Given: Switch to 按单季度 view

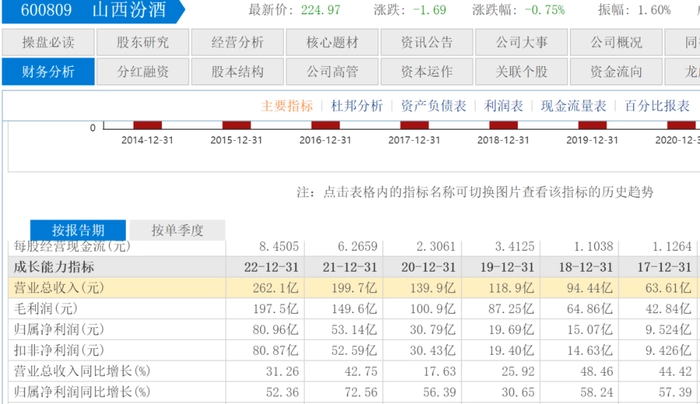Looking at the screenshot, I should point(178,230).
